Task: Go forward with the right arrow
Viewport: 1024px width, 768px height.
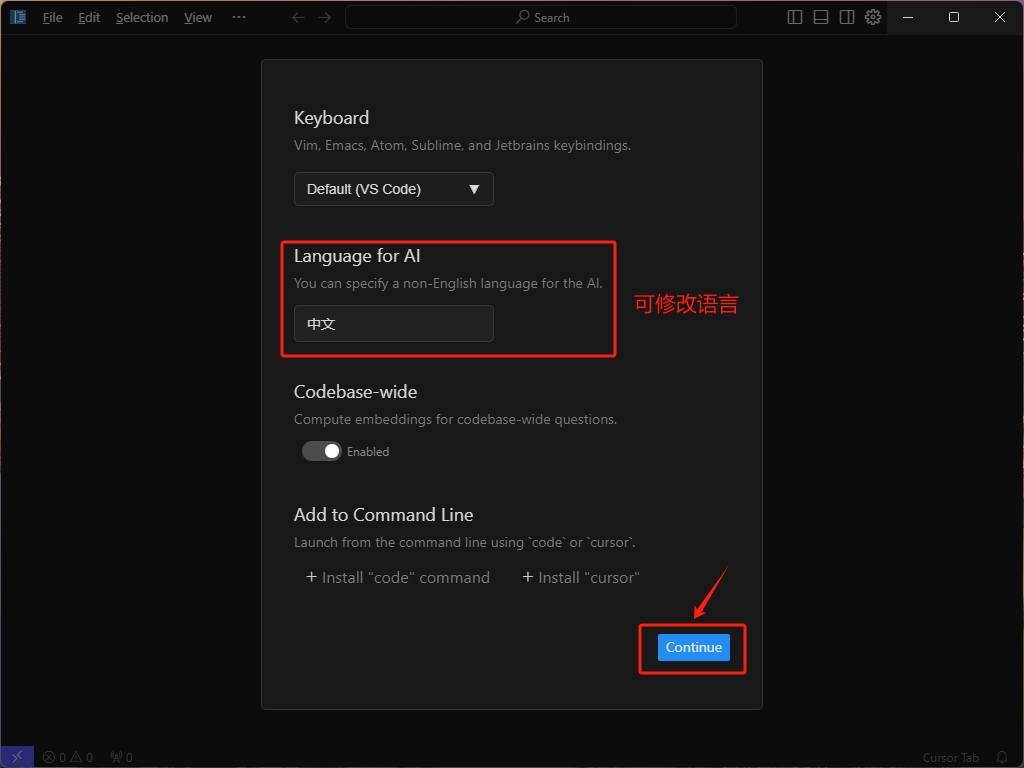Action: coord(325,18)
